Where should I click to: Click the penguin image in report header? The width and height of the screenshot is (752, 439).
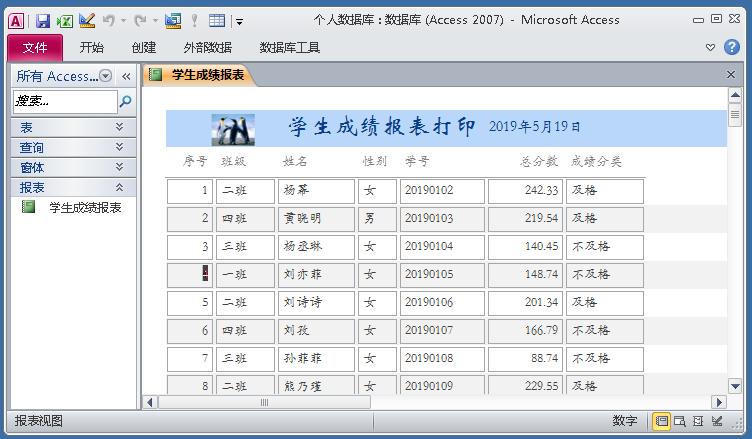coord(233,130)
